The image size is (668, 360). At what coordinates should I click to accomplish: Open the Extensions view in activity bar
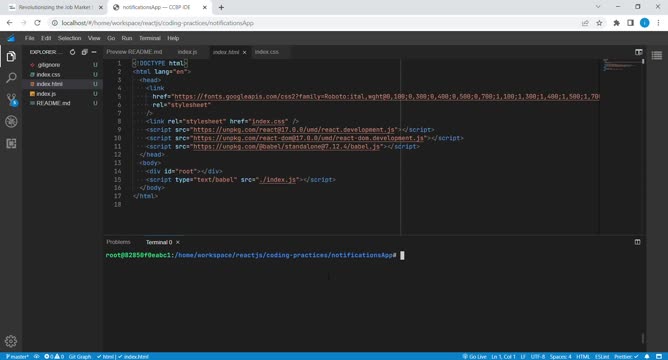click(11, 144)
